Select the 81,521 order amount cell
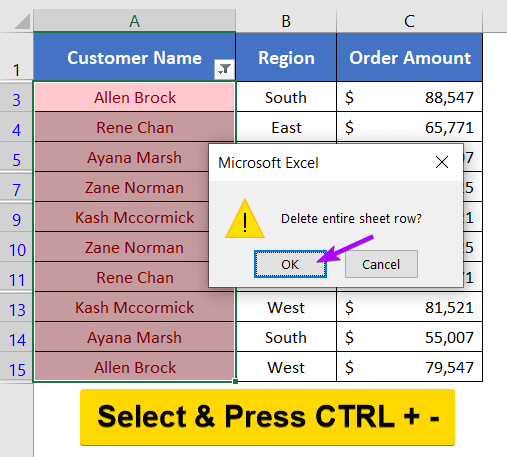The width and height of the screenshot is (507, 457). [x=409, y=307]
